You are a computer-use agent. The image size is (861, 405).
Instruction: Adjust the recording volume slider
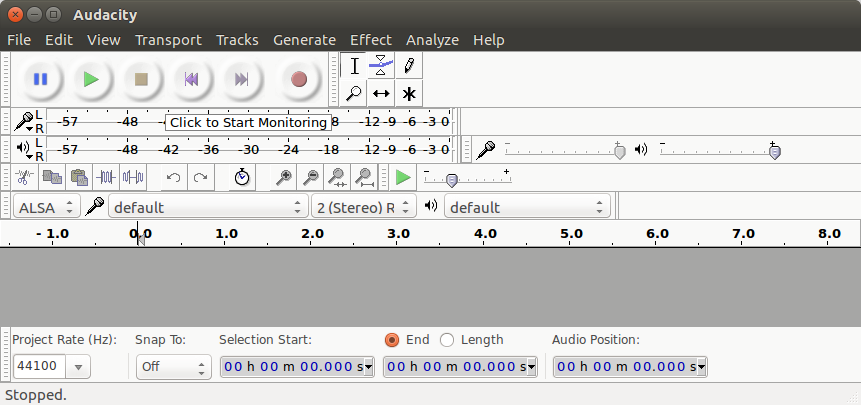pos(566,150)
